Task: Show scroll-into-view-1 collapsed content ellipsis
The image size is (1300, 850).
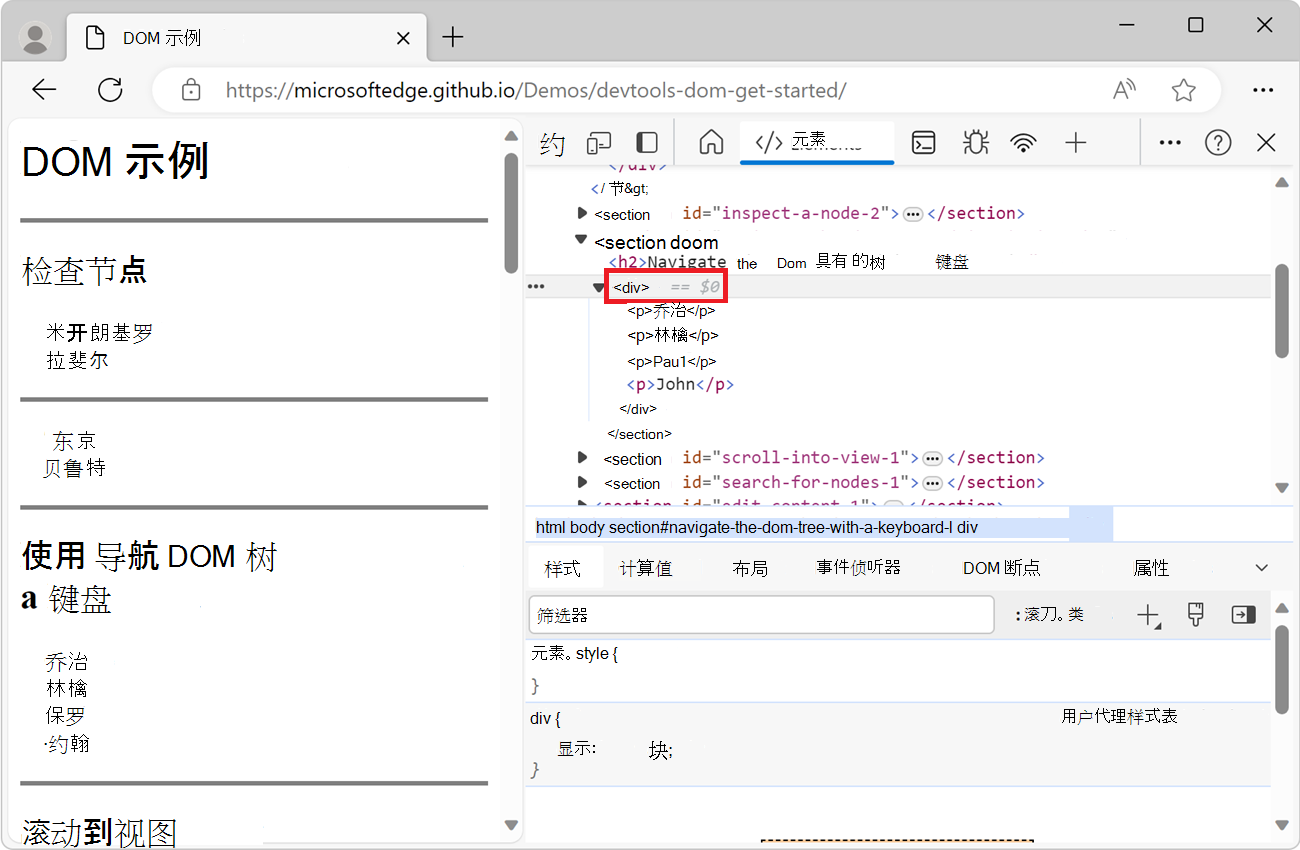Action: [932, 458]
